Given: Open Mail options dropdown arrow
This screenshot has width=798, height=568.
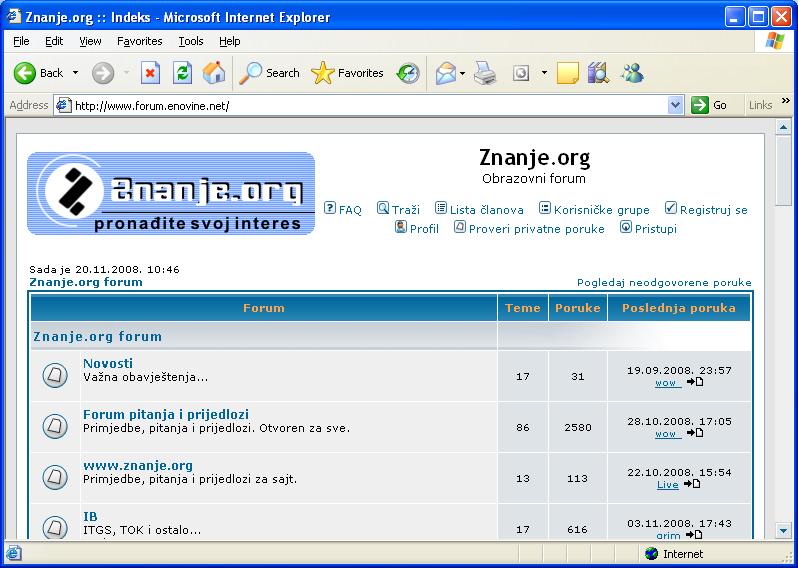Looking at the screenshot, I should 463,73.
